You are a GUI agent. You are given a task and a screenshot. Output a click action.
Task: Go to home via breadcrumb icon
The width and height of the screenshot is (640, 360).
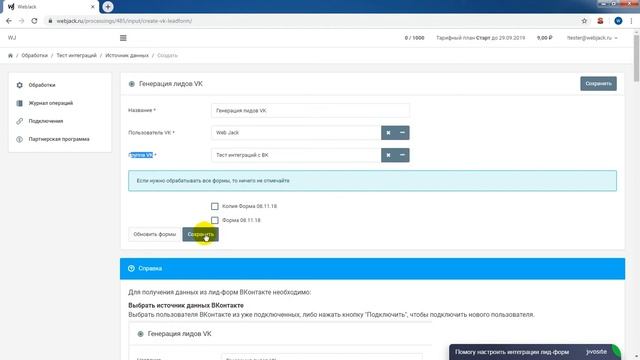point(10,56)
